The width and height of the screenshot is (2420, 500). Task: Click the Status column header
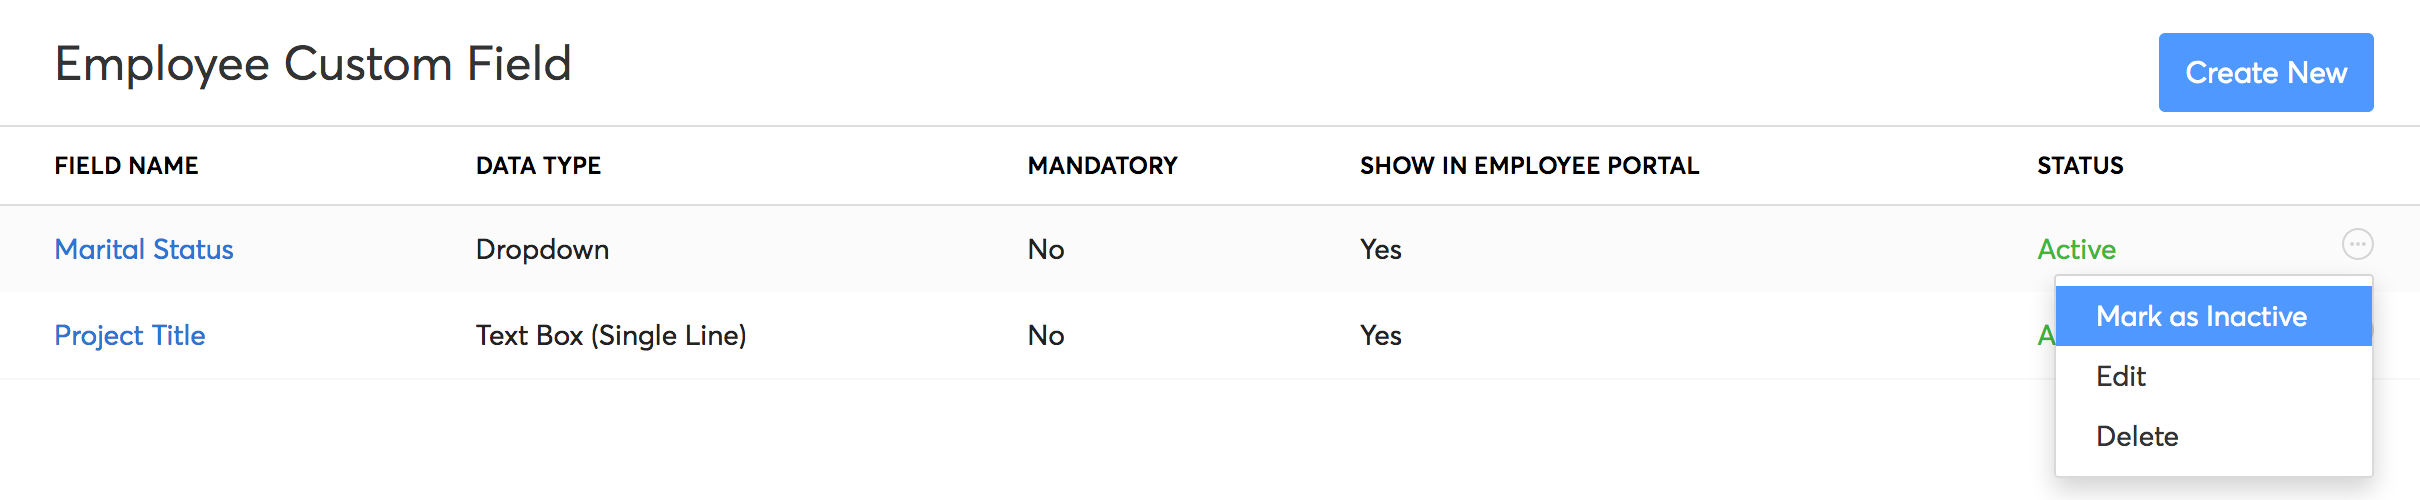(x=2080, y=166)
